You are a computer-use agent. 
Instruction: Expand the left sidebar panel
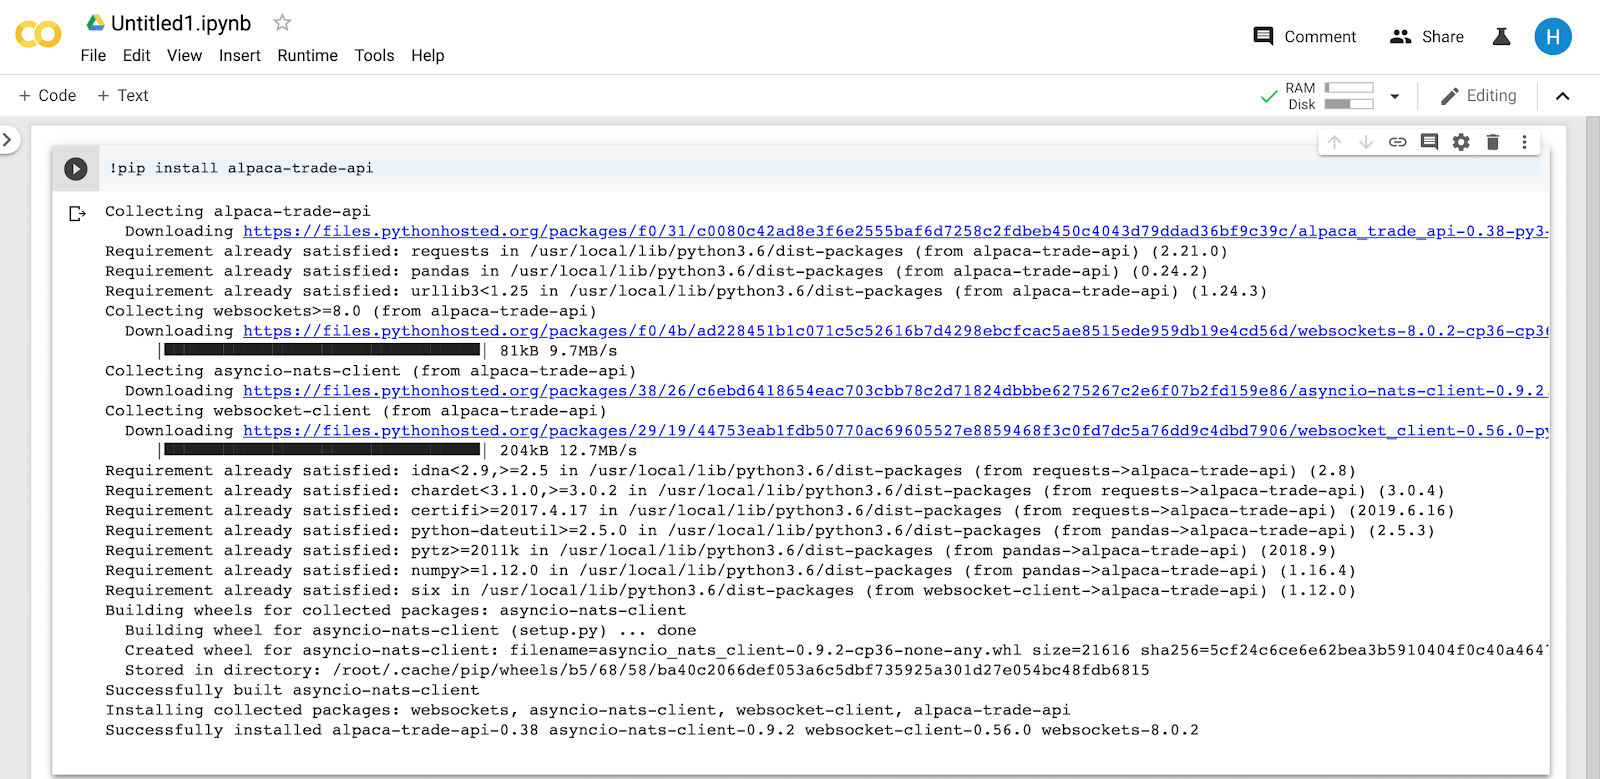click(x=7, y=139)
